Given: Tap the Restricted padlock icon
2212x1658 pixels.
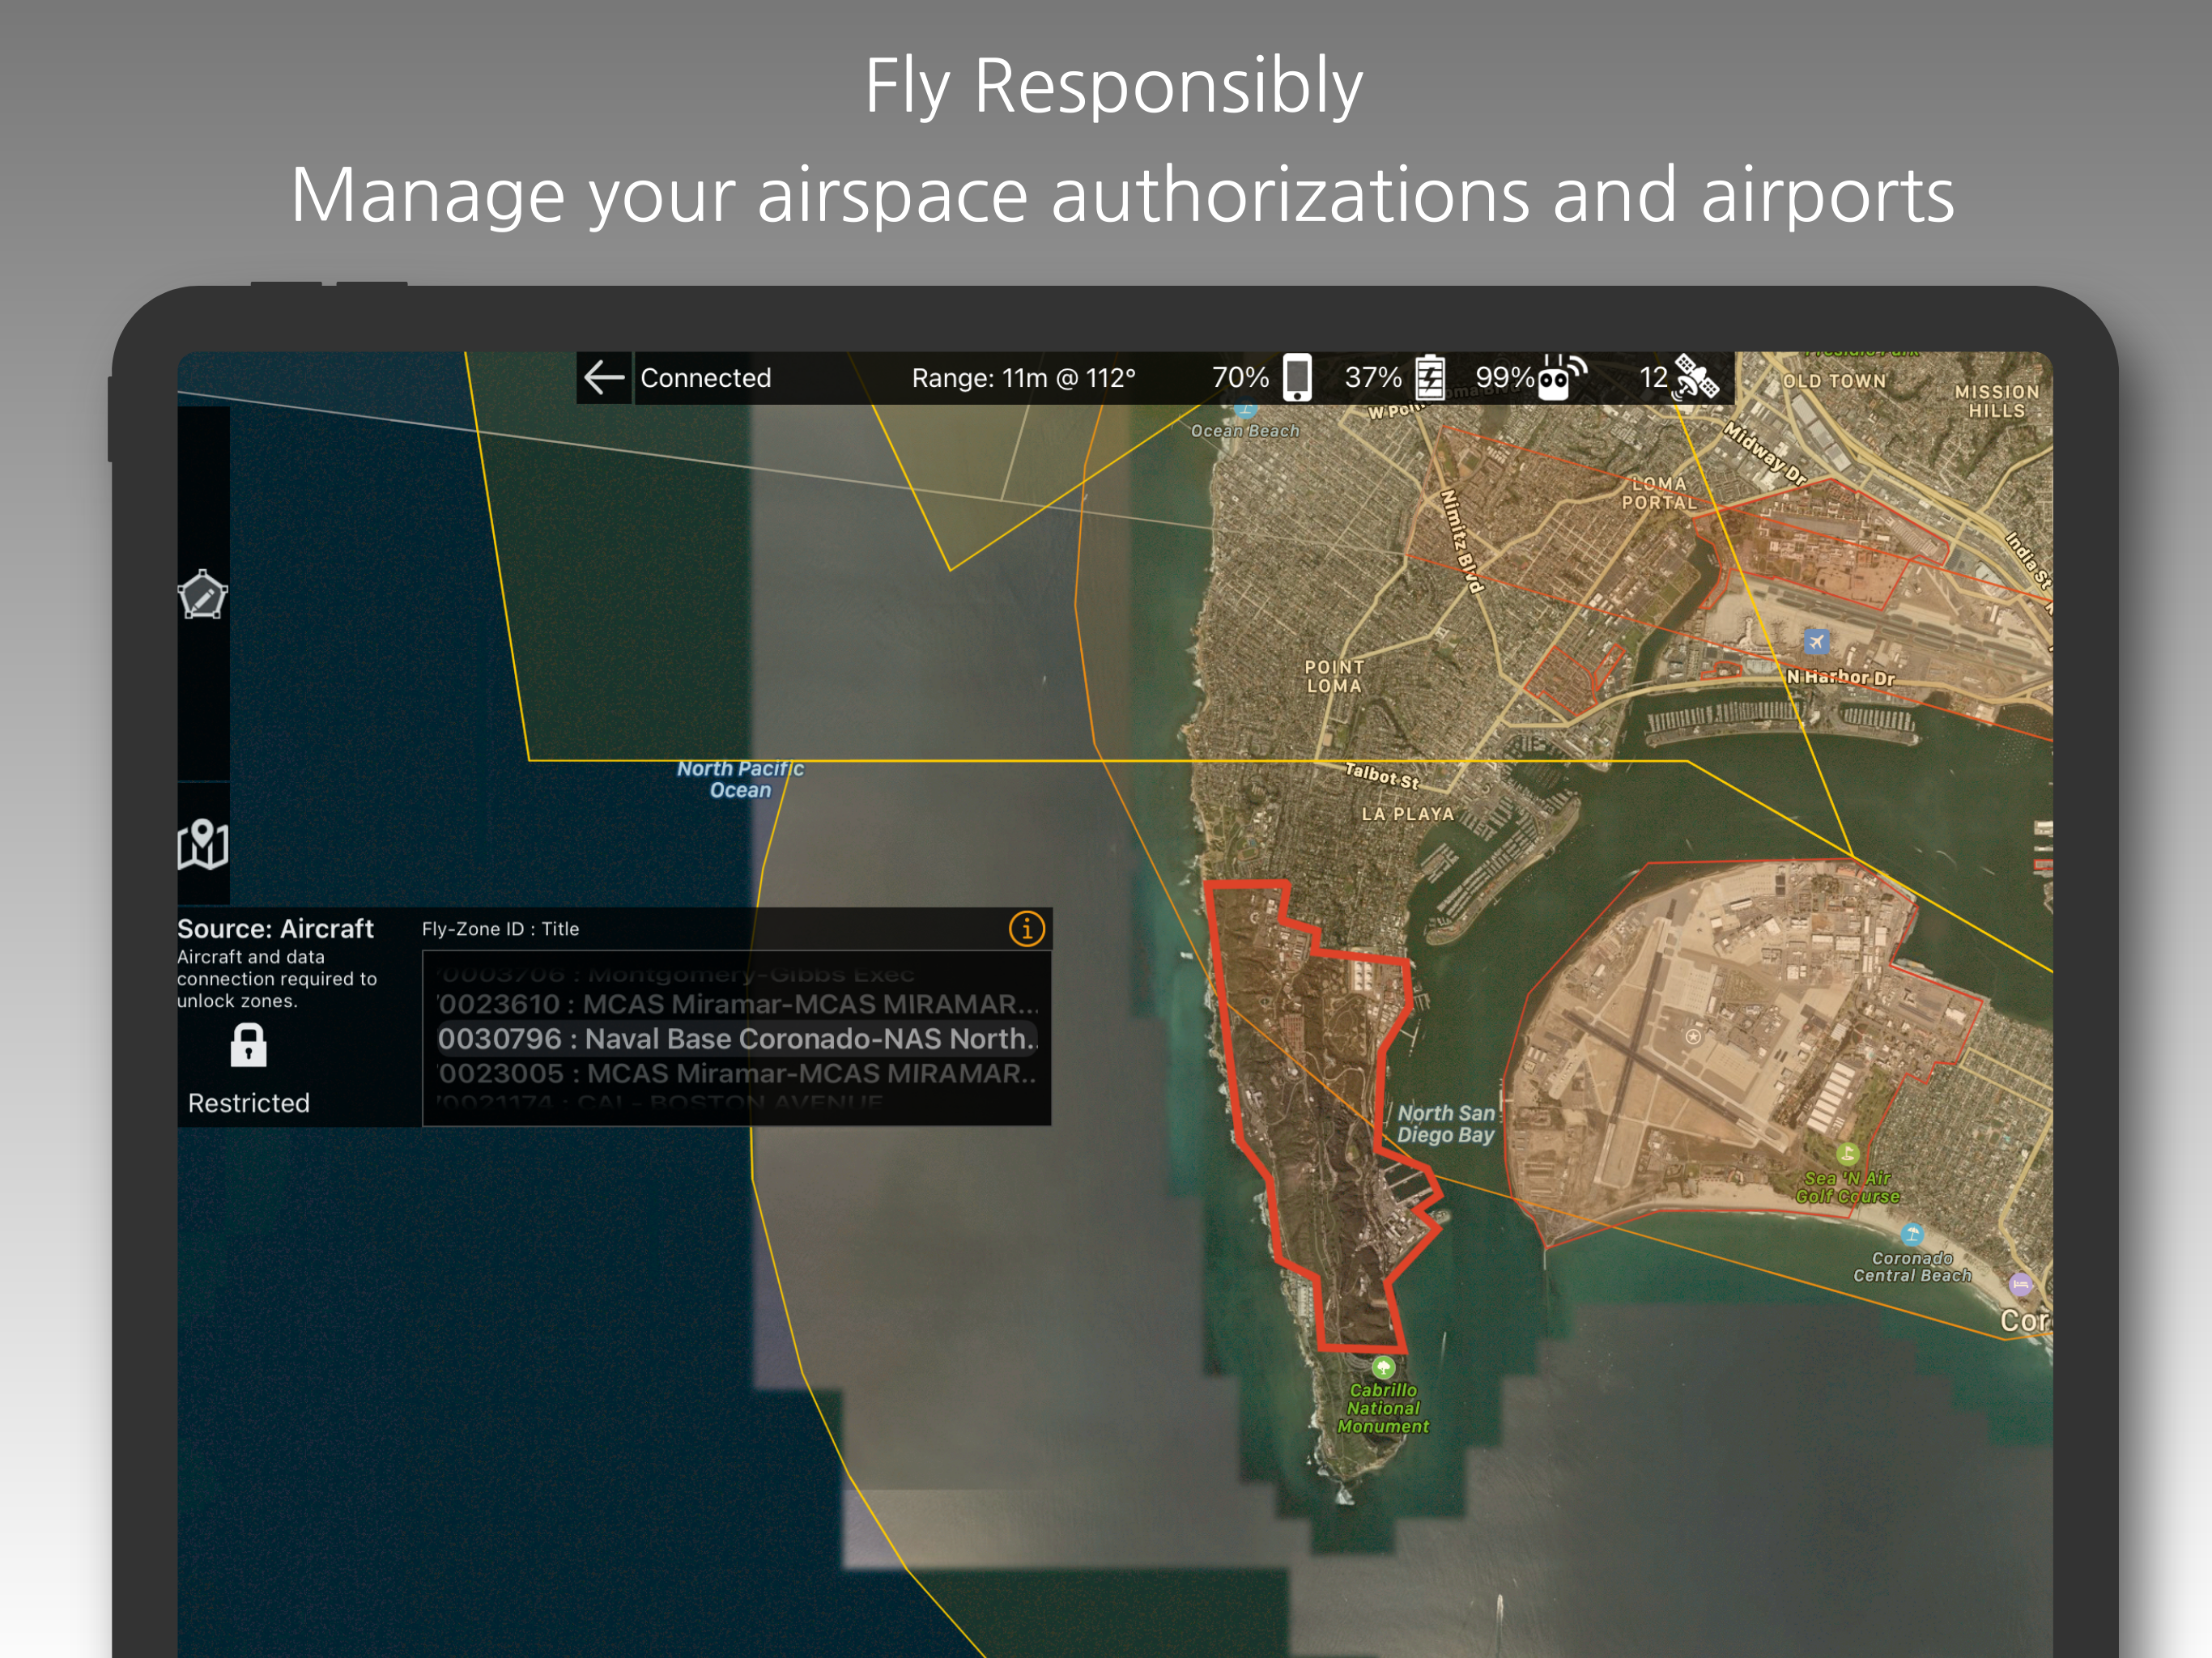Looking at the screenshot, I should click(x=248, y=1046).
